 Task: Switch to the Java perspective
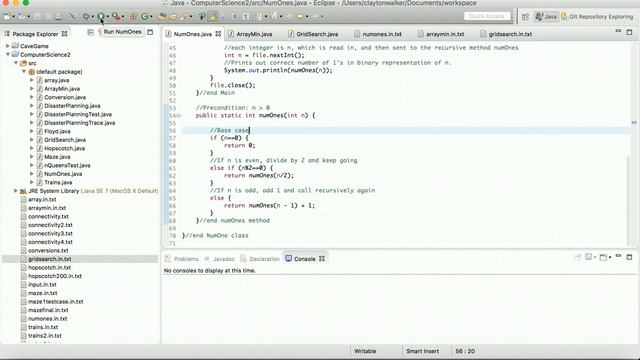tap(546, 17)
